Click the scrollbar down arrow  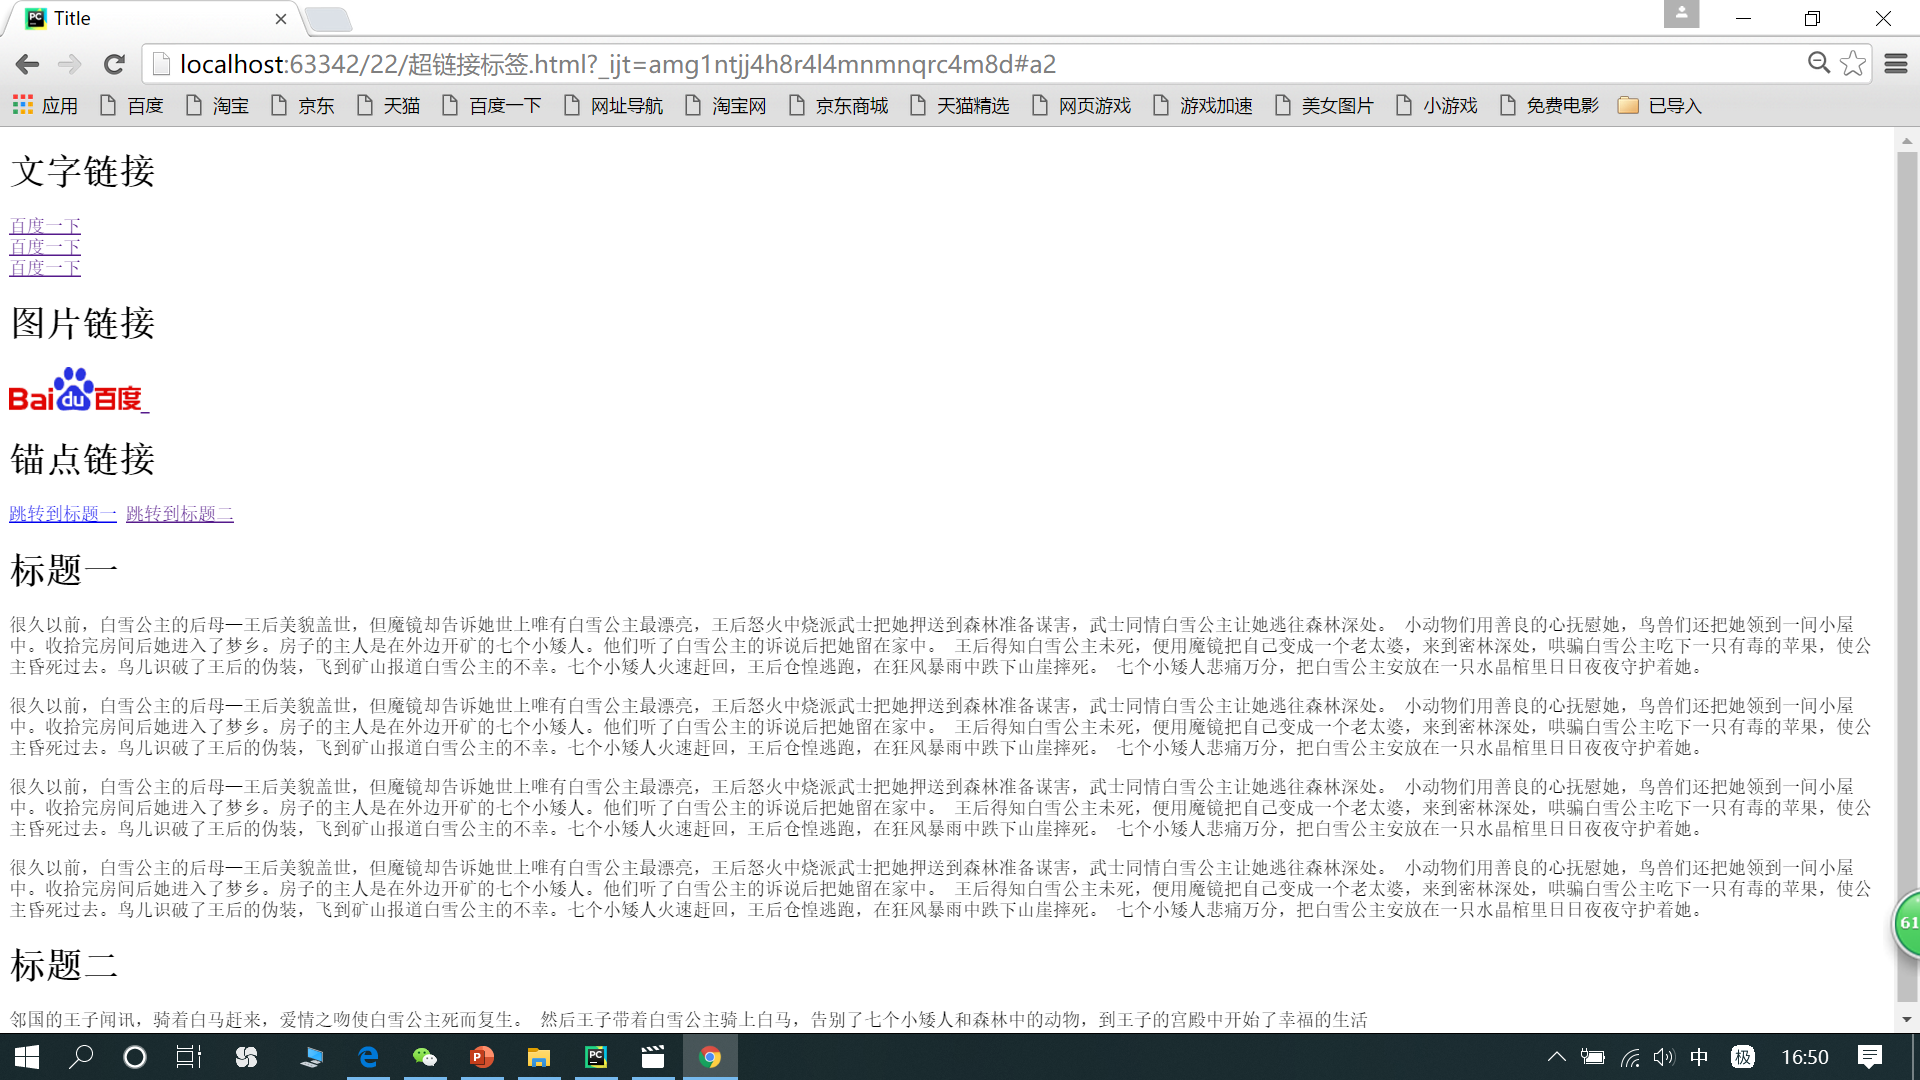1907,1019
